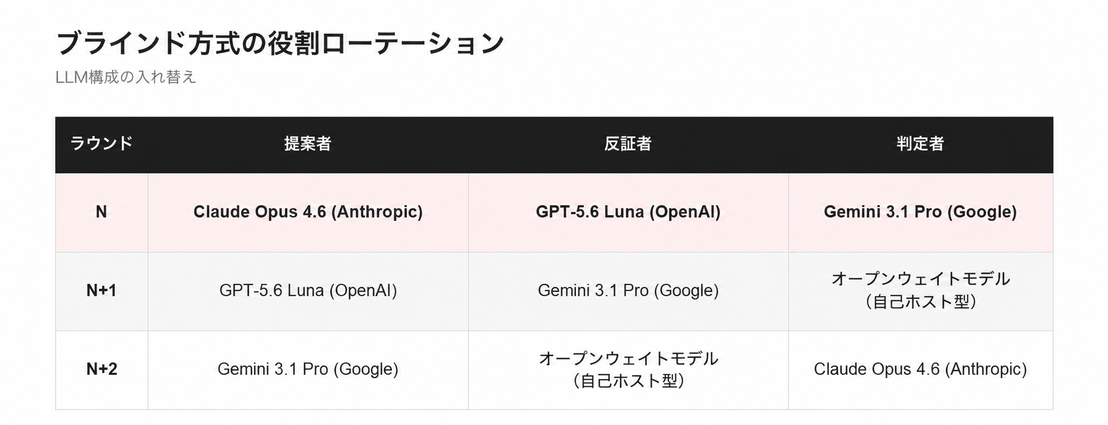Select bold Claude Opus 4.6 proposer cell

308,212
